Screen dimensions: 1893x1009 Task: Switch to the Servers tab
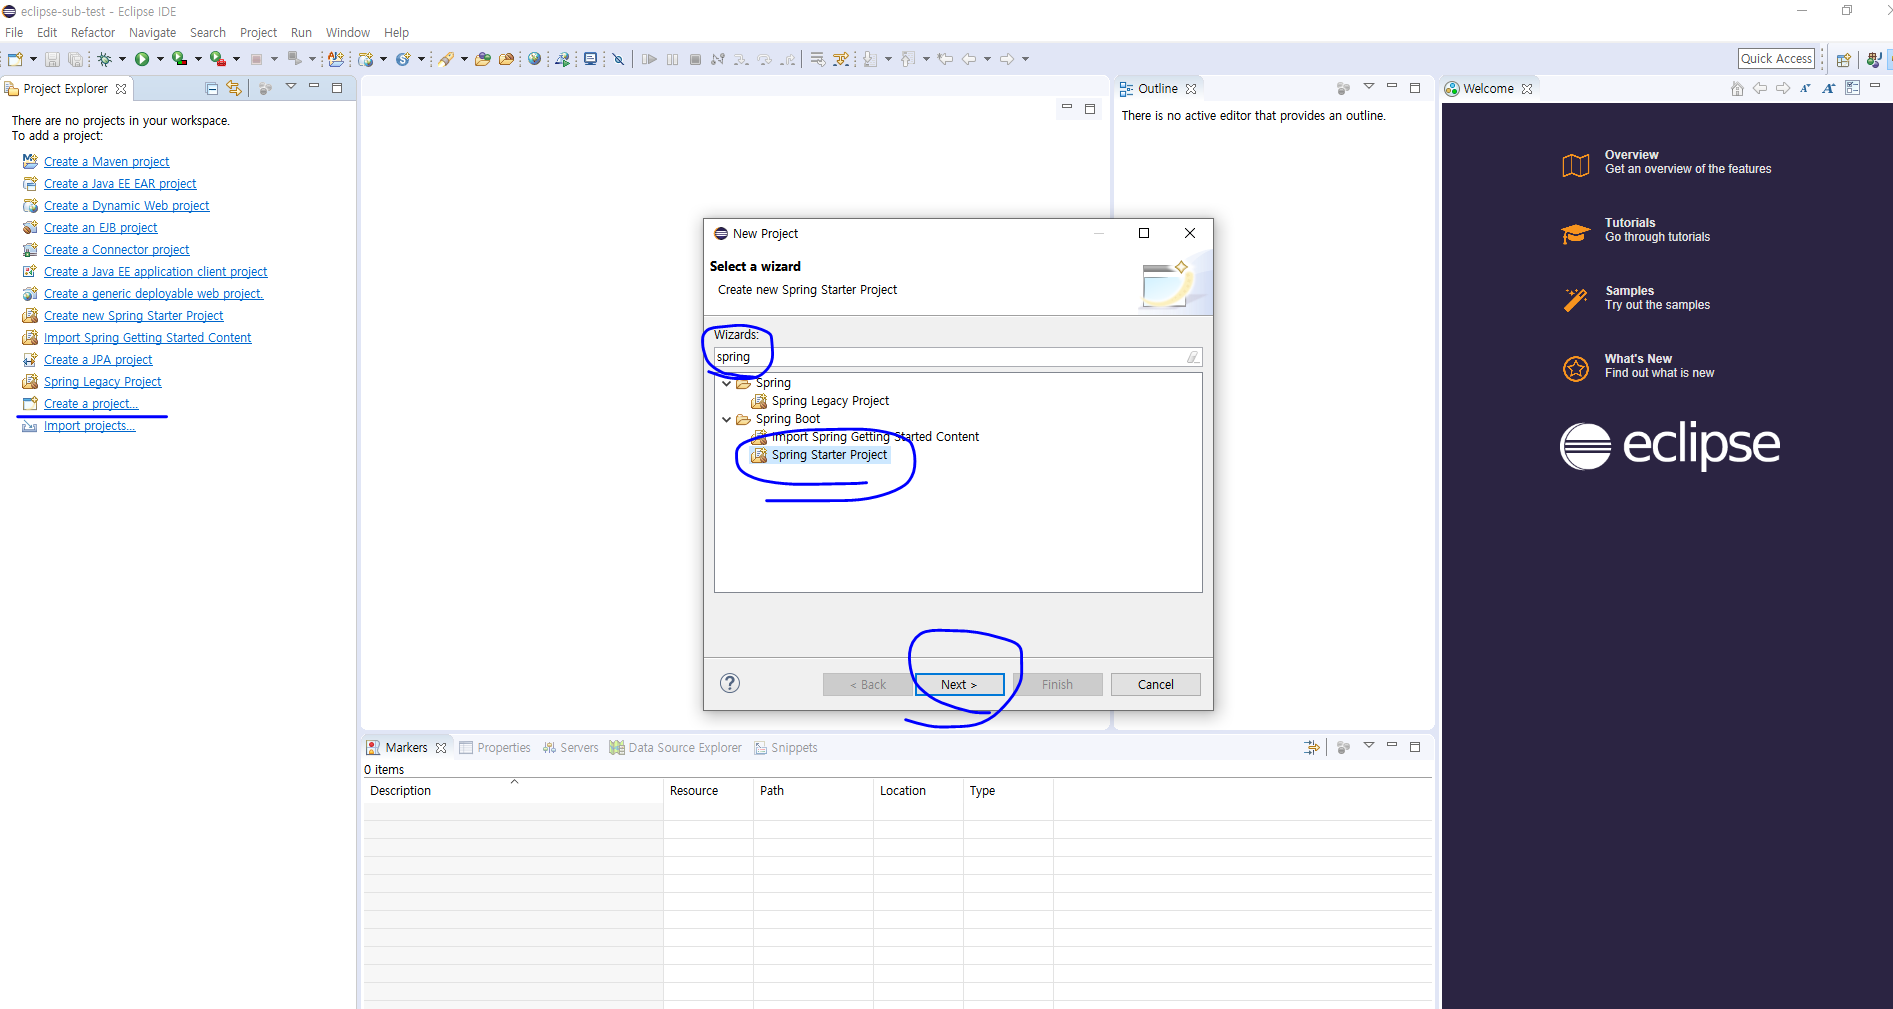[570, 747]
